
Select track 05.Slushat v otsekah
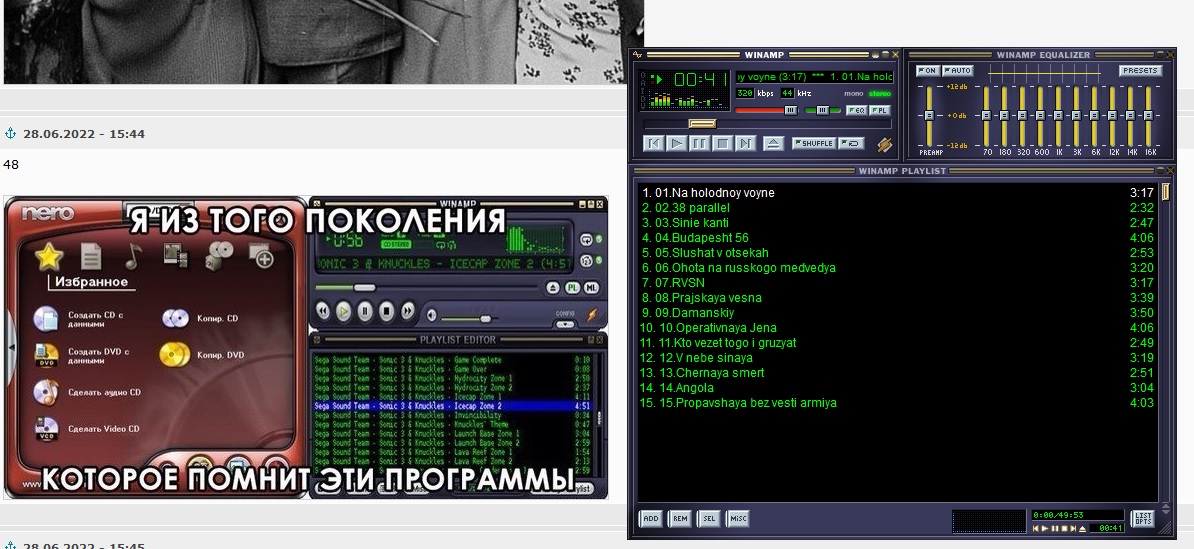pos(898,253)
